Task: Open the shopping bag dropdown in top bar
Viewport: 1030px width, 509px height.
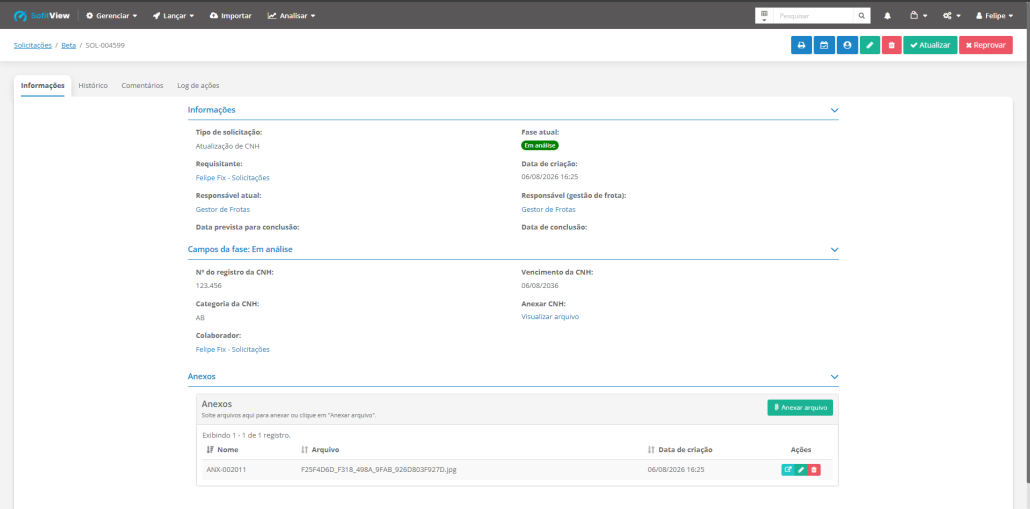Action: (918, 15)
